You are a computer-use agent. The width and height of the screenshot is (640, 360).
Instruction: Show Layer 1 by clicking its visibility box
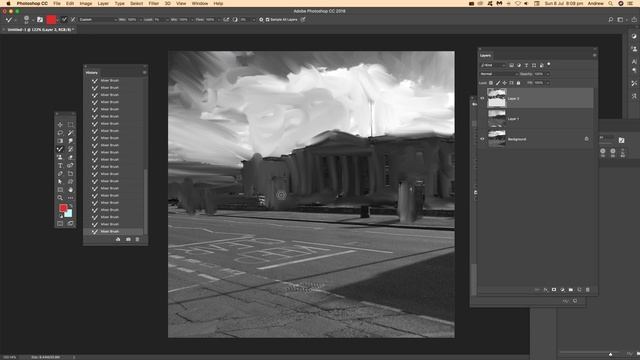(x=482, y=119)
